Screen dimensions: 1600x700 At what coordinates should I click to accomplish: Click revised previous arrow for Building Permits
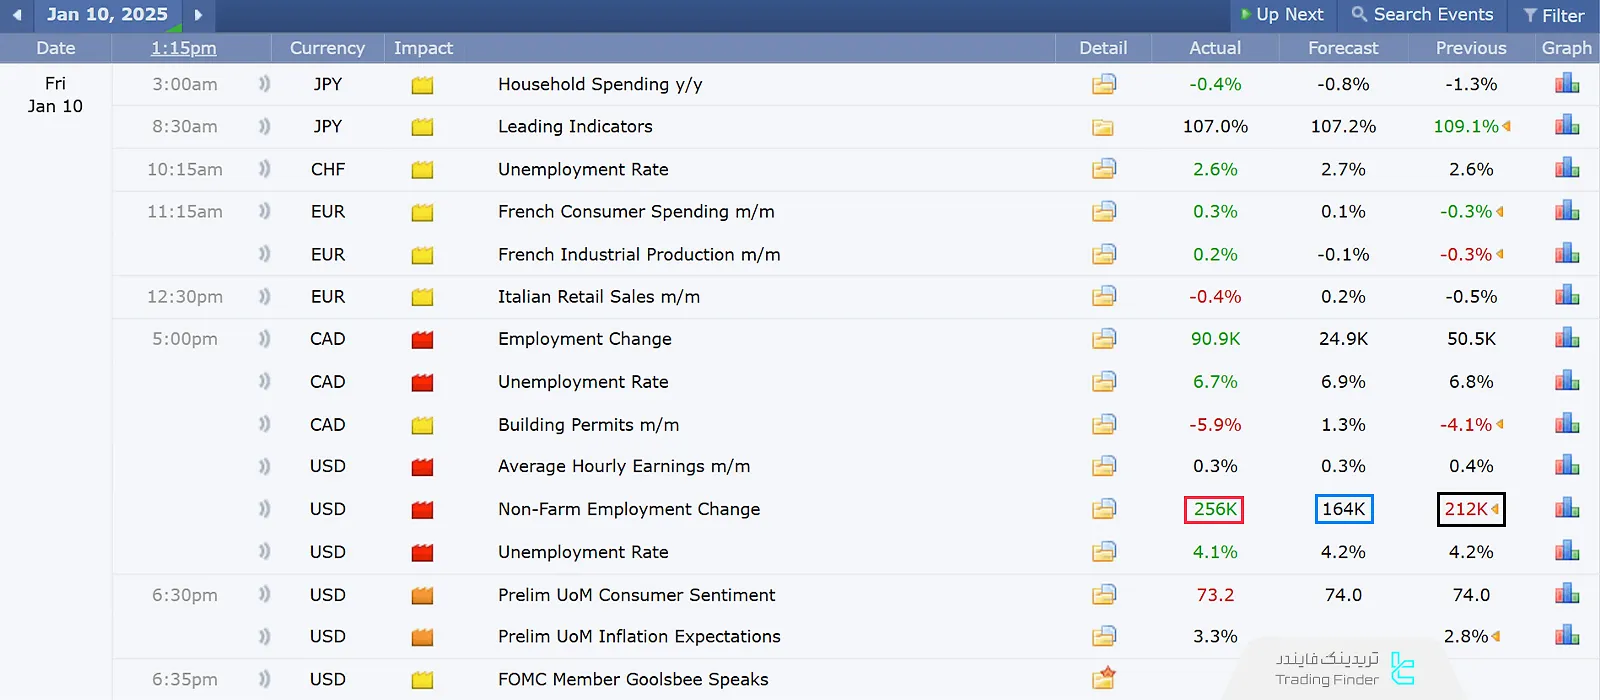(1499, 425)
